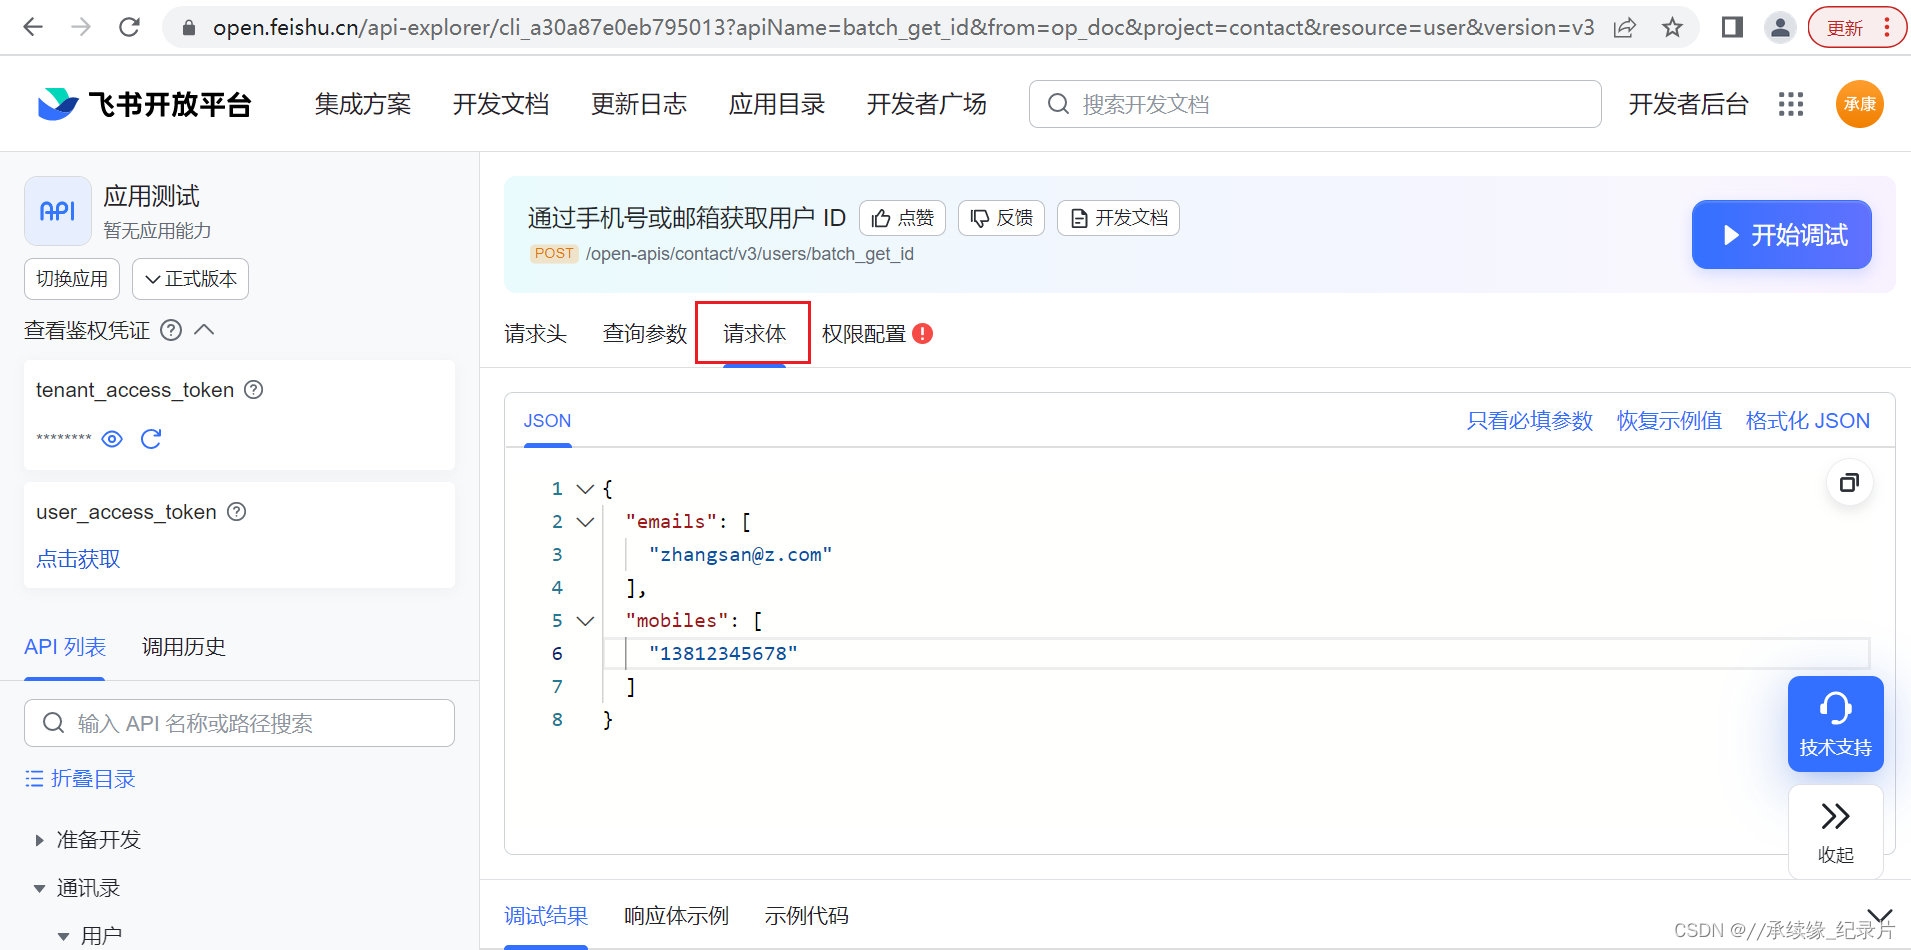The width and height of the screenshot is (1911, 950).
Task: Expand the 准备开发 tree node
Action: pos(39,840)
